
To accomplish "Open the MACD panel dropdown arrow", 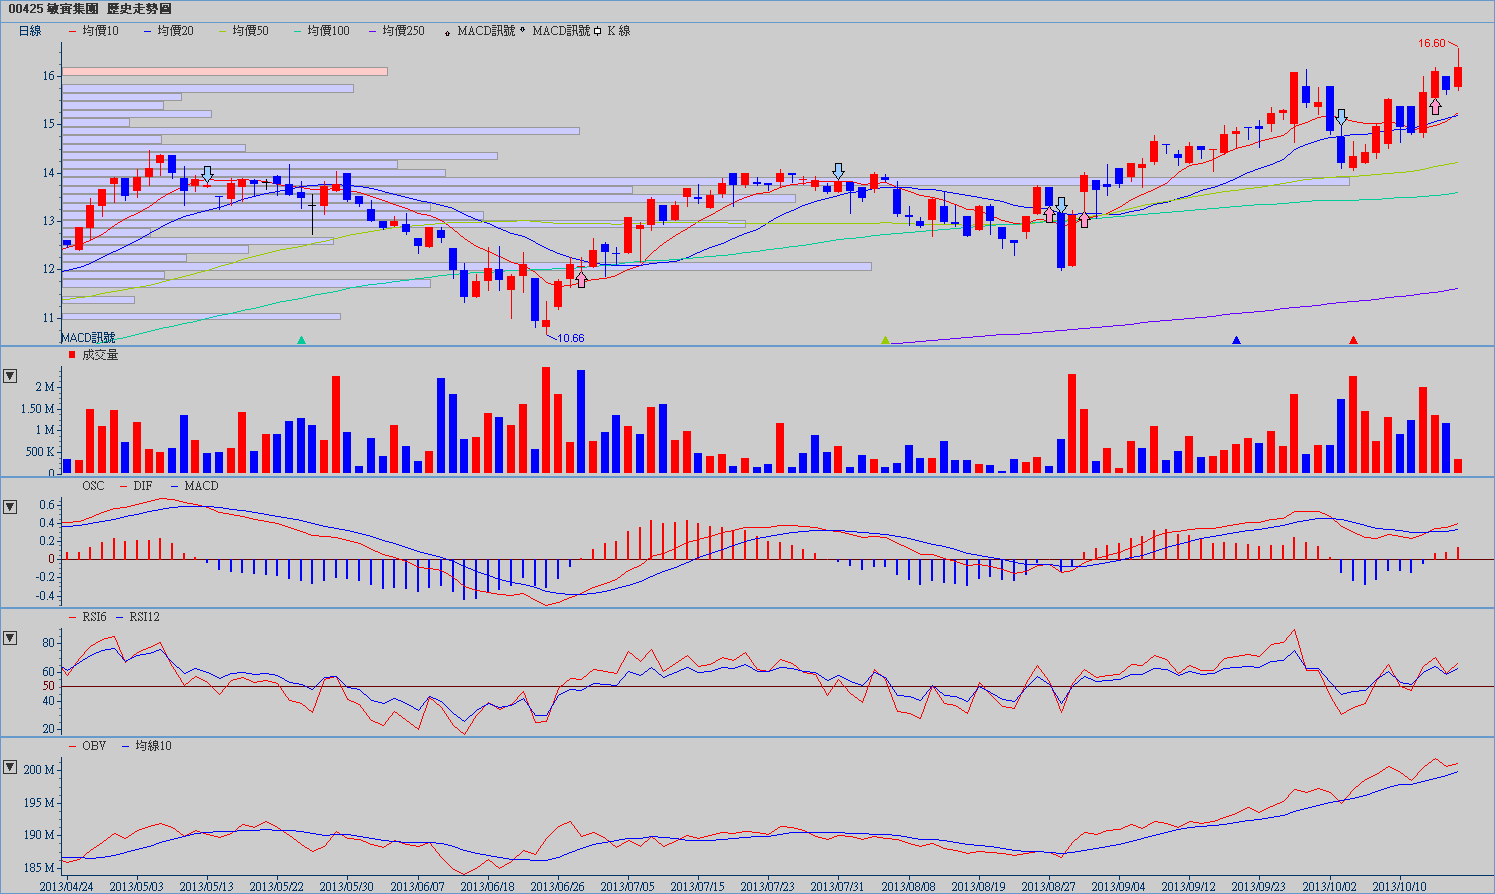I will (10, 507).
